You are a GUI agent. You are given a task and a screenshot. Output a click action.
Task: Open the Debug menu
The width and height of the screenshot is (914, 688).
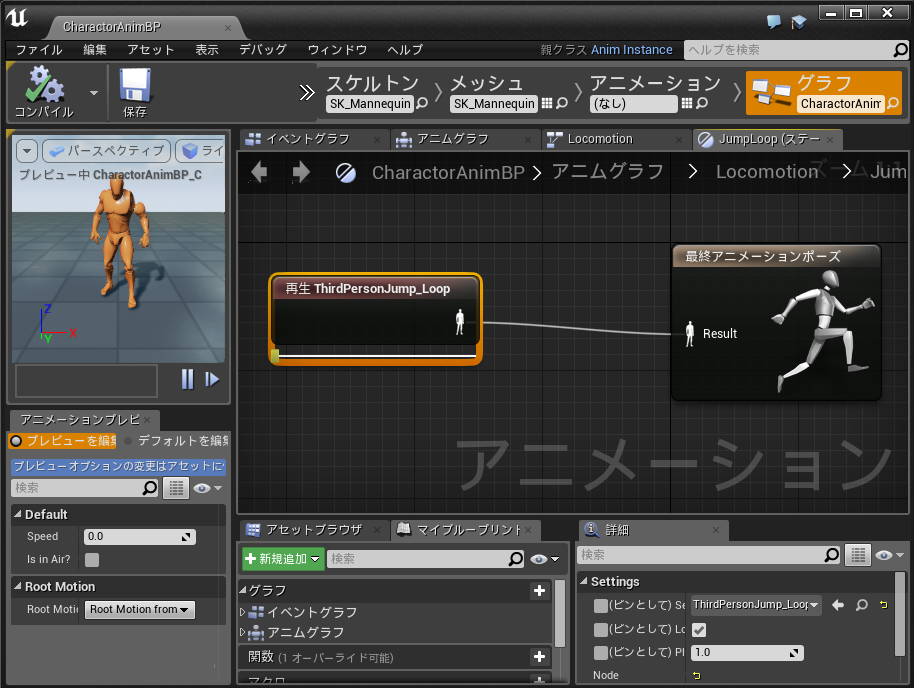(x=263, y=50)
